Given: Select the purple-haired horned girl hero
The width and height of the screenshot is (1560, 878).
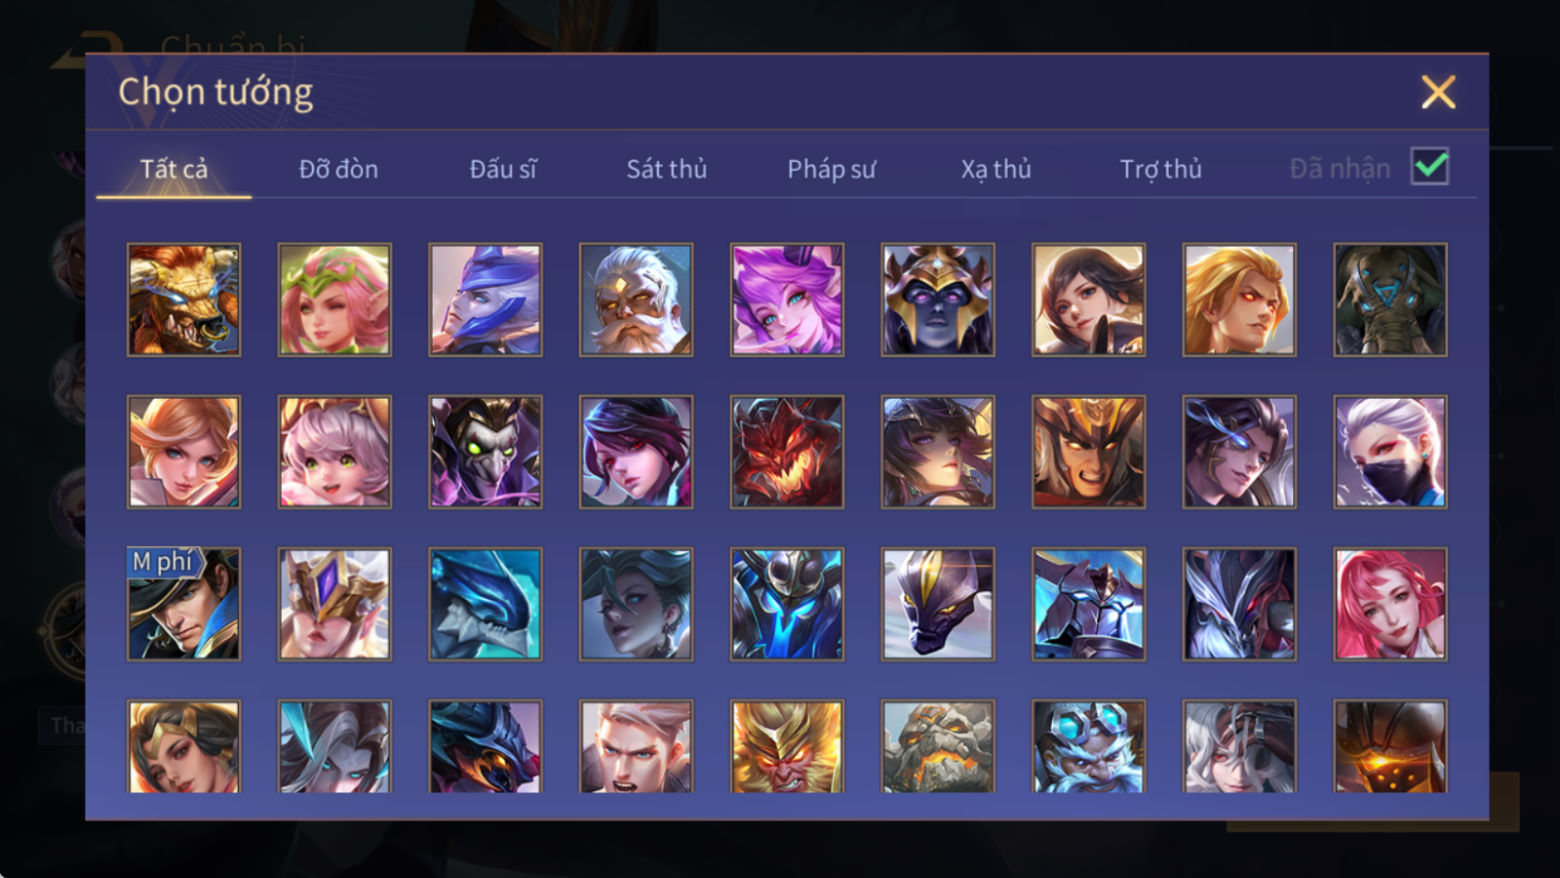Looking at the screenshot, I should tap(787, 300).
